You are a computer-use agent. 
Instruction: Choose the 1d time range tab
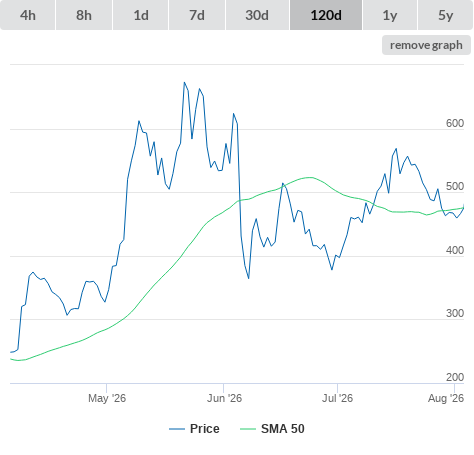[141, 15]
